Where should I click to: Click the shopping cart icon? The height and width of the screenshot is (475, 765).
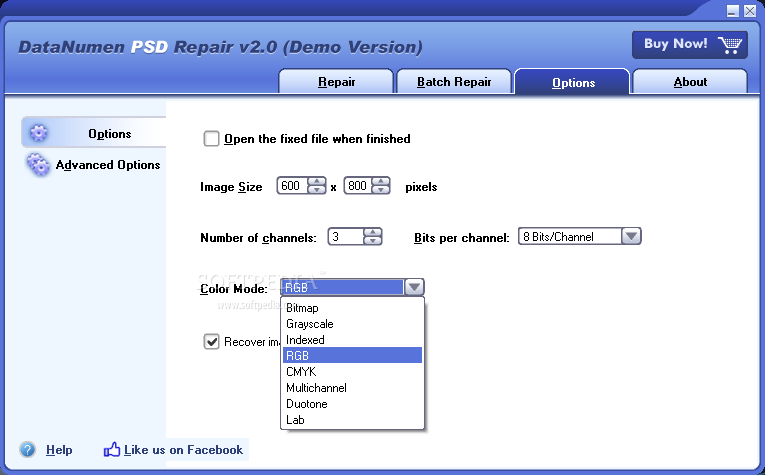tap(729, 45)
